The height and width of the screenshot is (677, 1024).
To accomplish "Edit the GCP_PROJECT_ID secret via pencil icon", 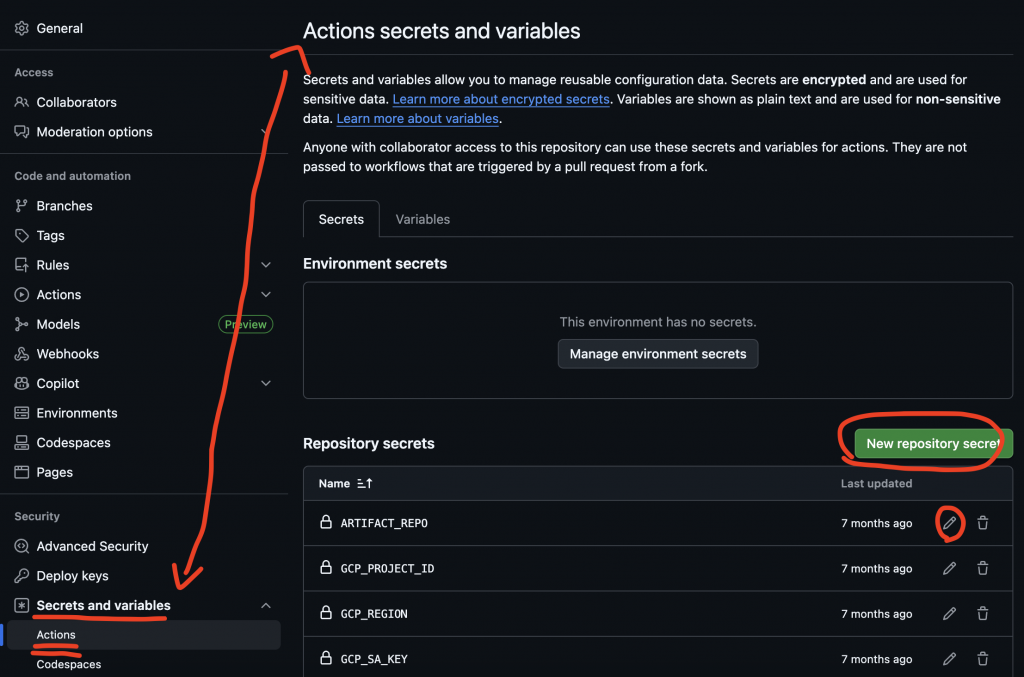I will pos(949,568).
